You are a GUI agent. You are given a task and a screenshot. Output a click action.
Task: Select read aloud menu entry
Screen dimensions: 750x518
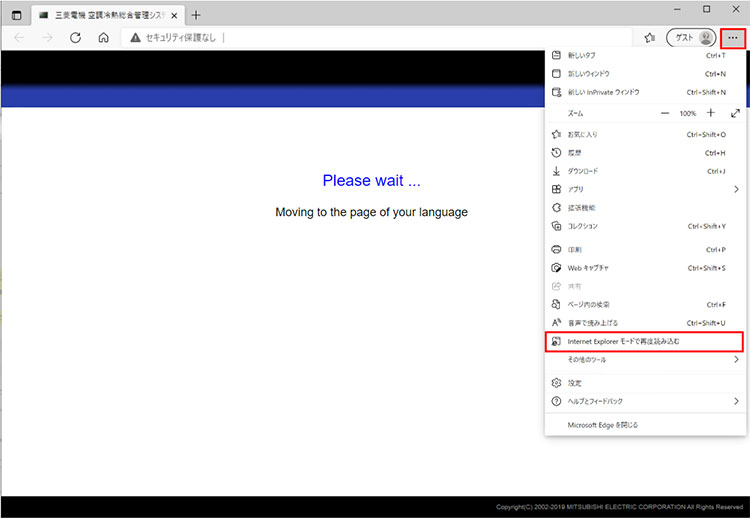pyautogui.click(x=645, y=323)
